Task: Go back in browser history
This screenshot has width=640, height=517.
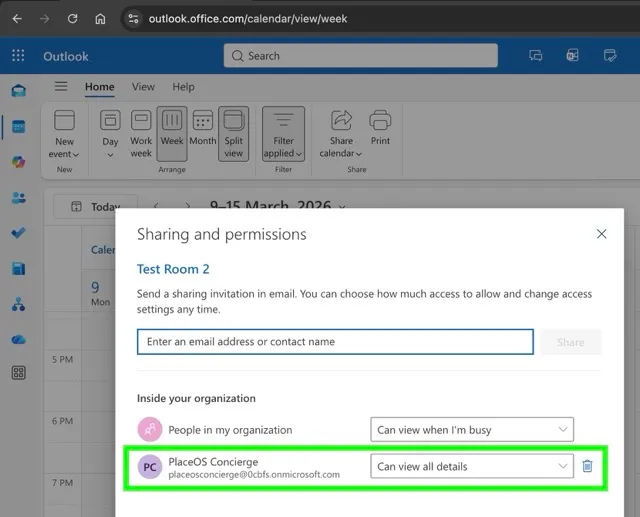Action: pyautogui.click(x=17, y=19)
